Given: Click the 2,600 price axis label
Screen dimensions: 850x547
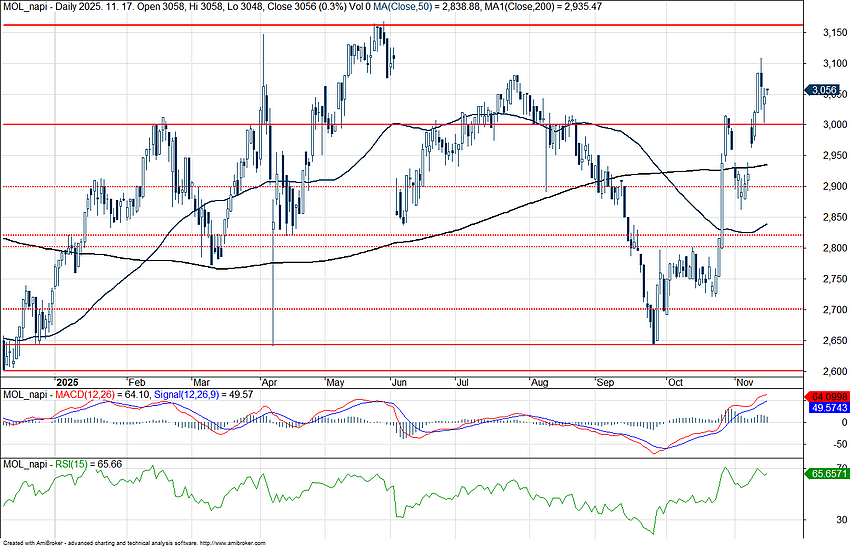Looking at the screenshot, I should coord(824,371).
